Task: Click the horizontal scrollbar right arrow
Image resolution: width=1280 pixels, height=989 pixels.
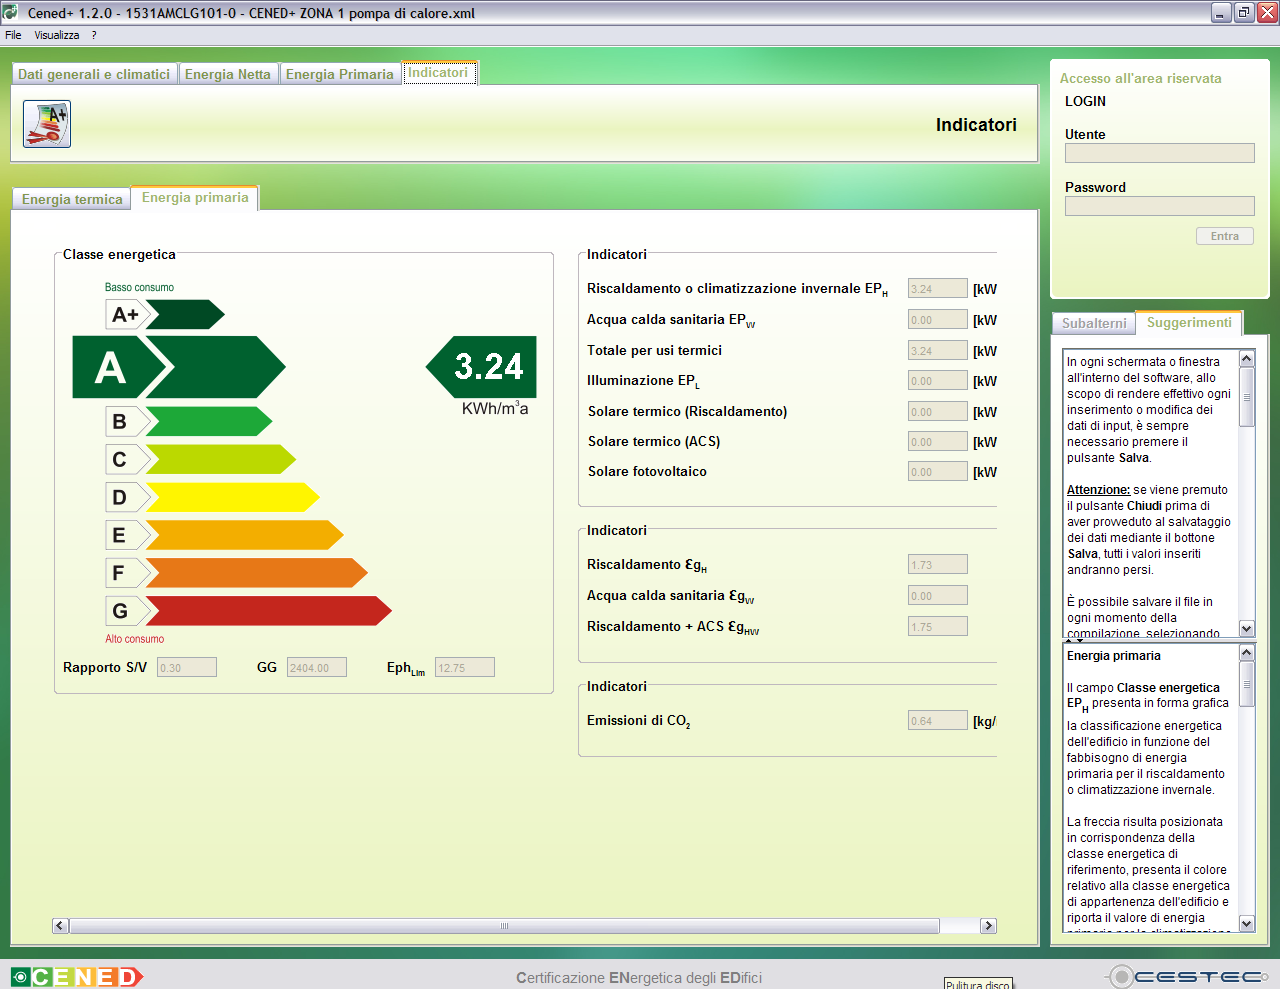Action: (989, 926)
